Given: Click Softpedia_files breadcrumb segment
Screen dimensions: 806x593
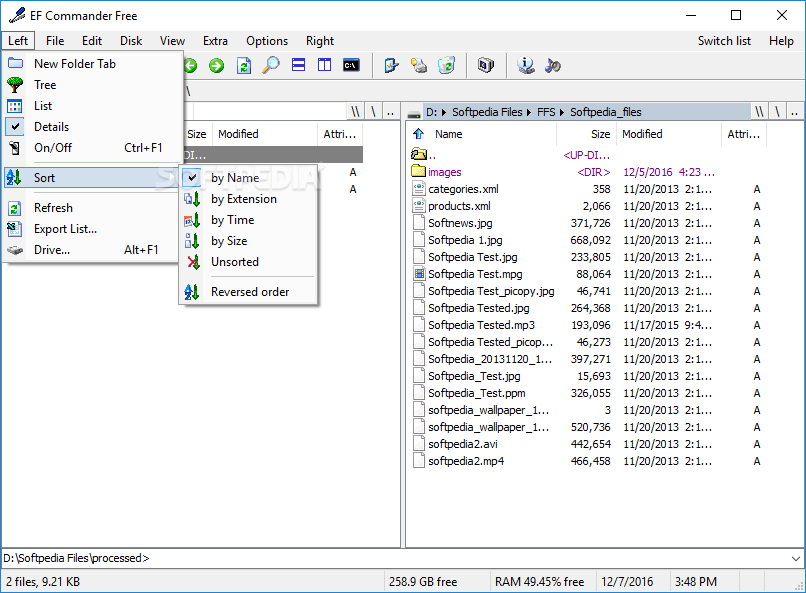Looking at the screenshot, I should point(606,112).
